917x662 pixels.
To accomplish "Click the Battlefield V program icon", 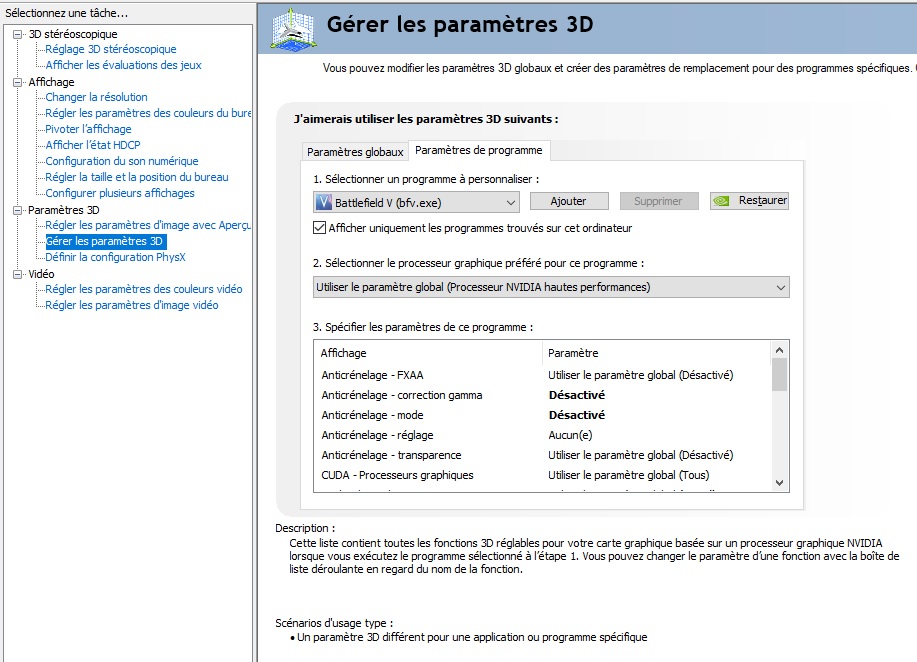I will tap(323, 202).
